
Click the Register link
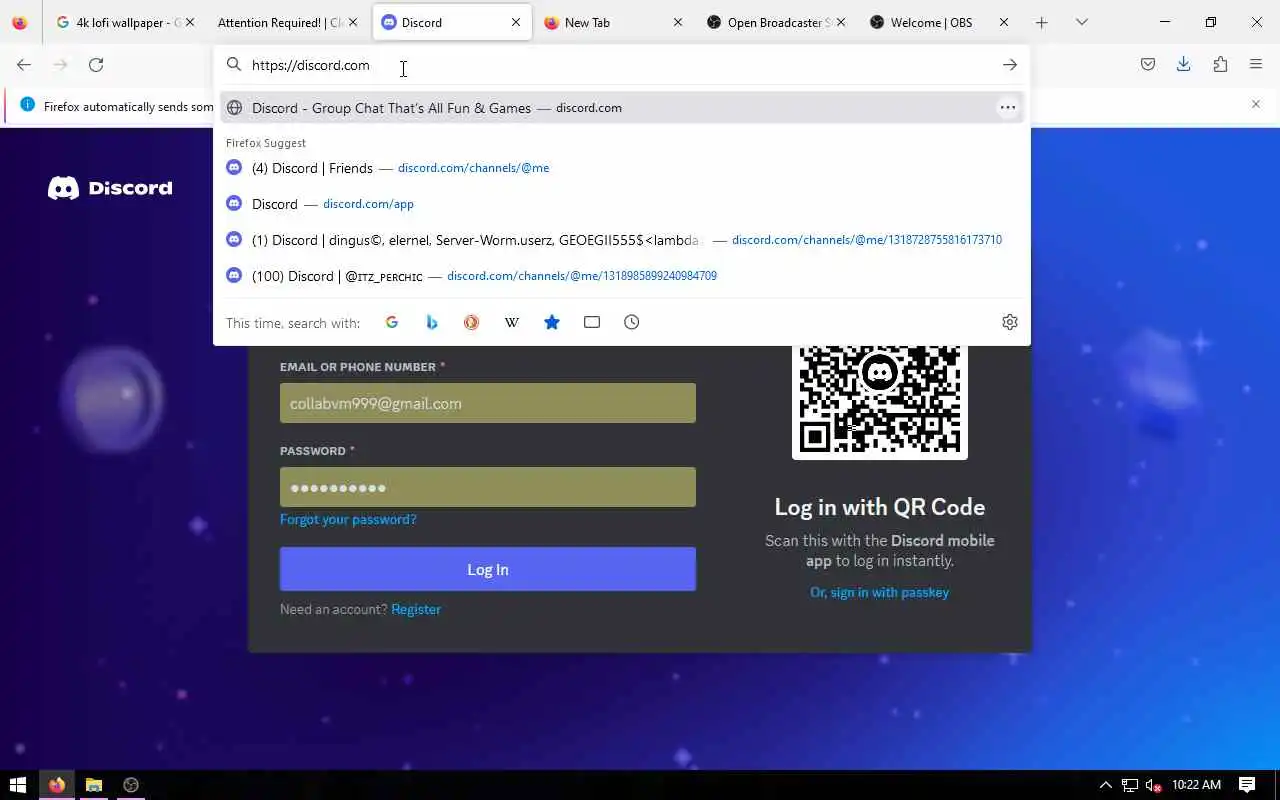[416, 609]
